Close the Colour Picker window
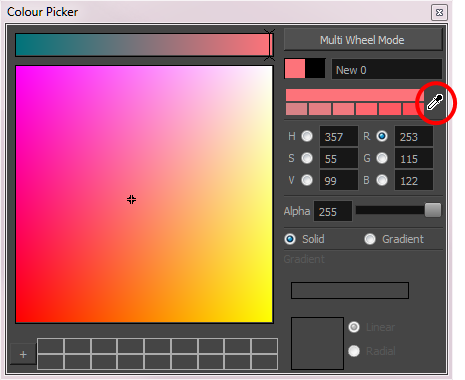 coord(439,13)
